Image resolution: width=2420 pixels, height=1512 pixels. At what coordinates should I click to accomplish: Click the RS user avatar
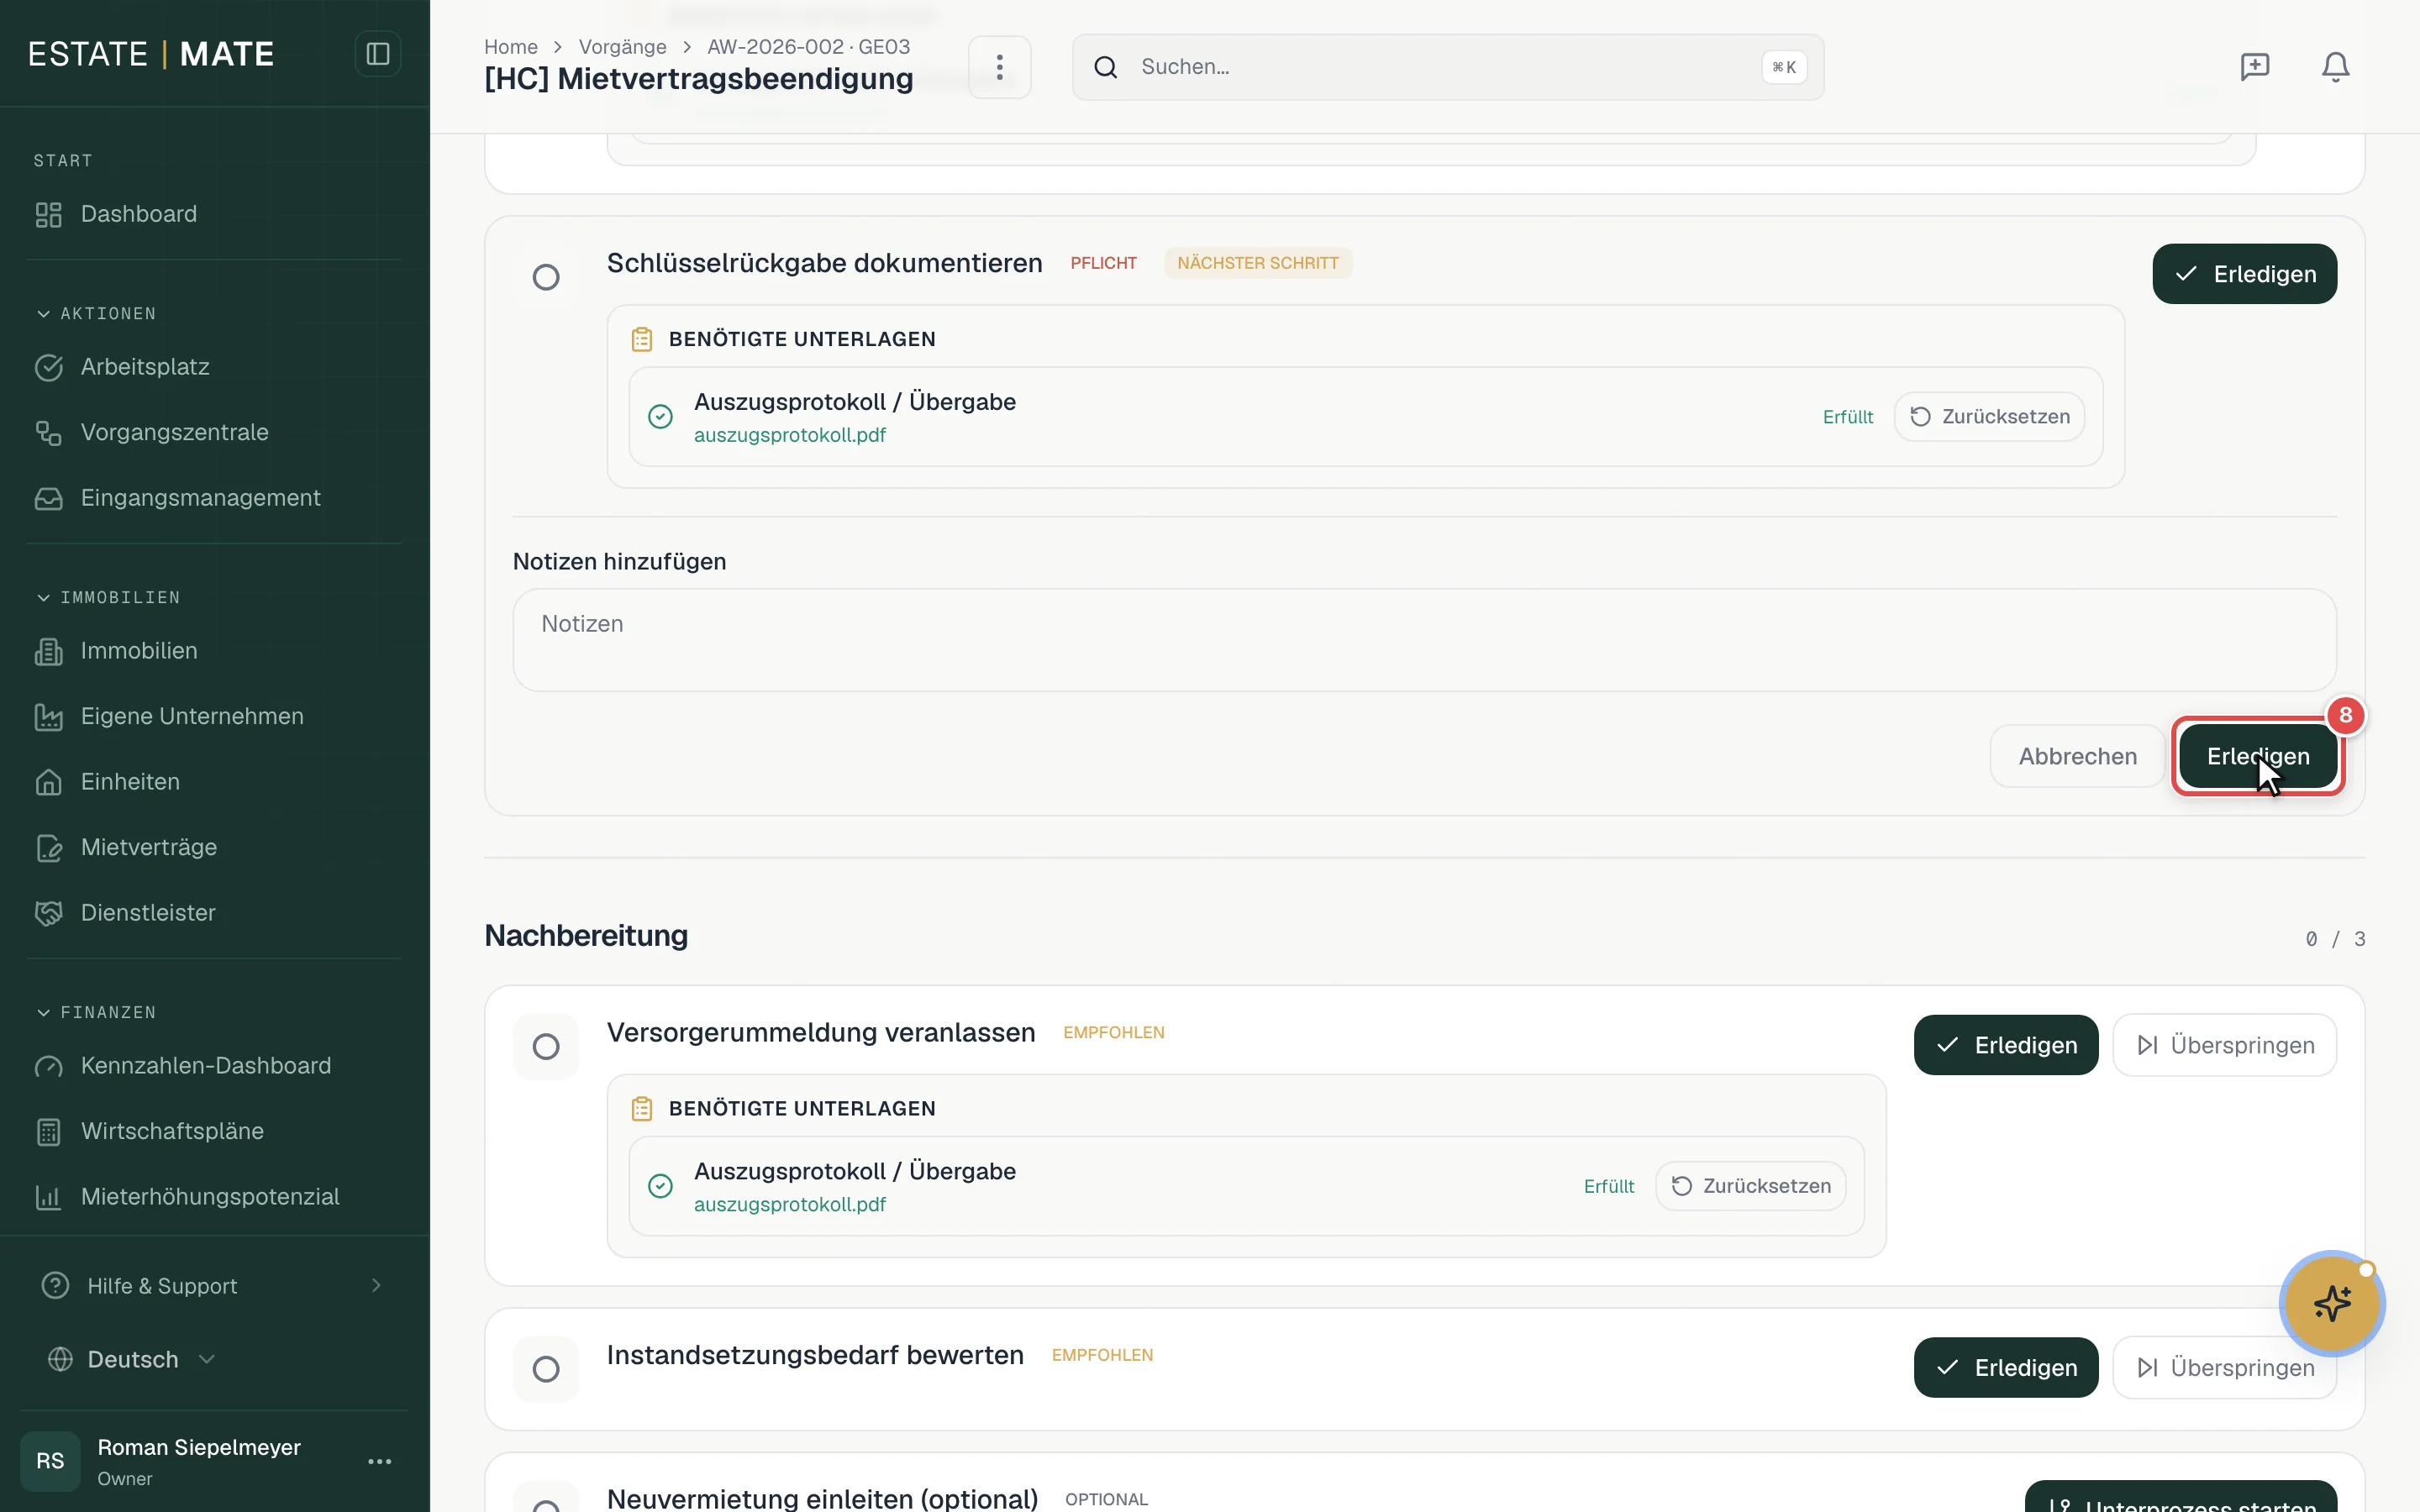50,1461
